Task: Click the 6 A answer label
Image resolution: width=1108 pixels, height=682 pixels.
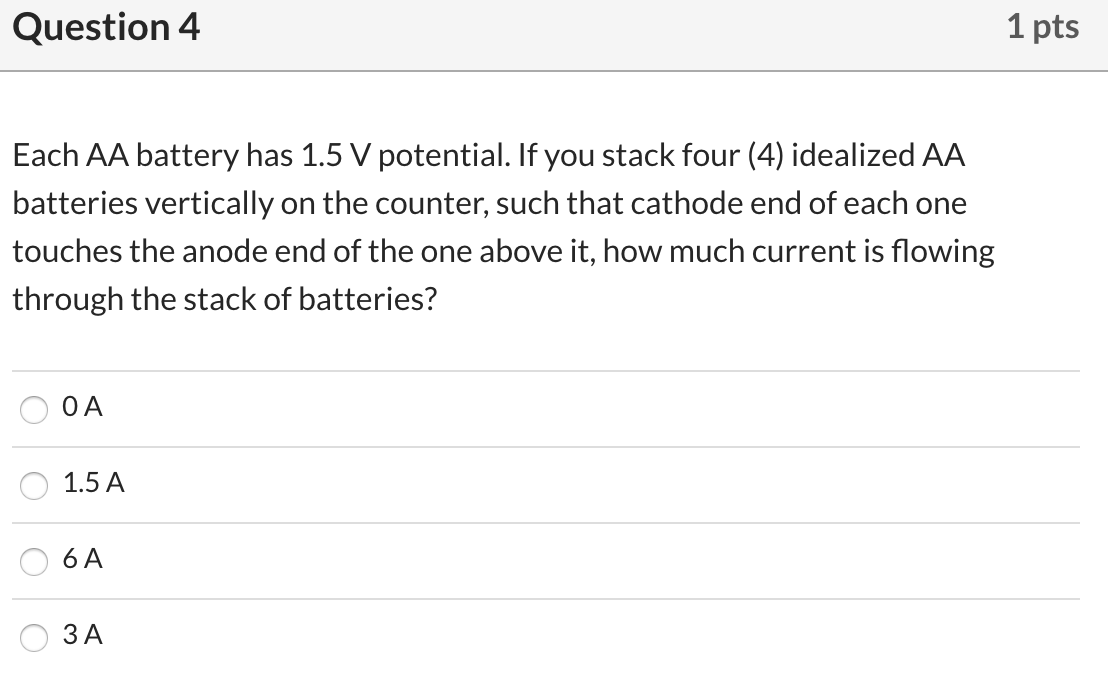Action: pyautogui.click(x=83, y=560)
